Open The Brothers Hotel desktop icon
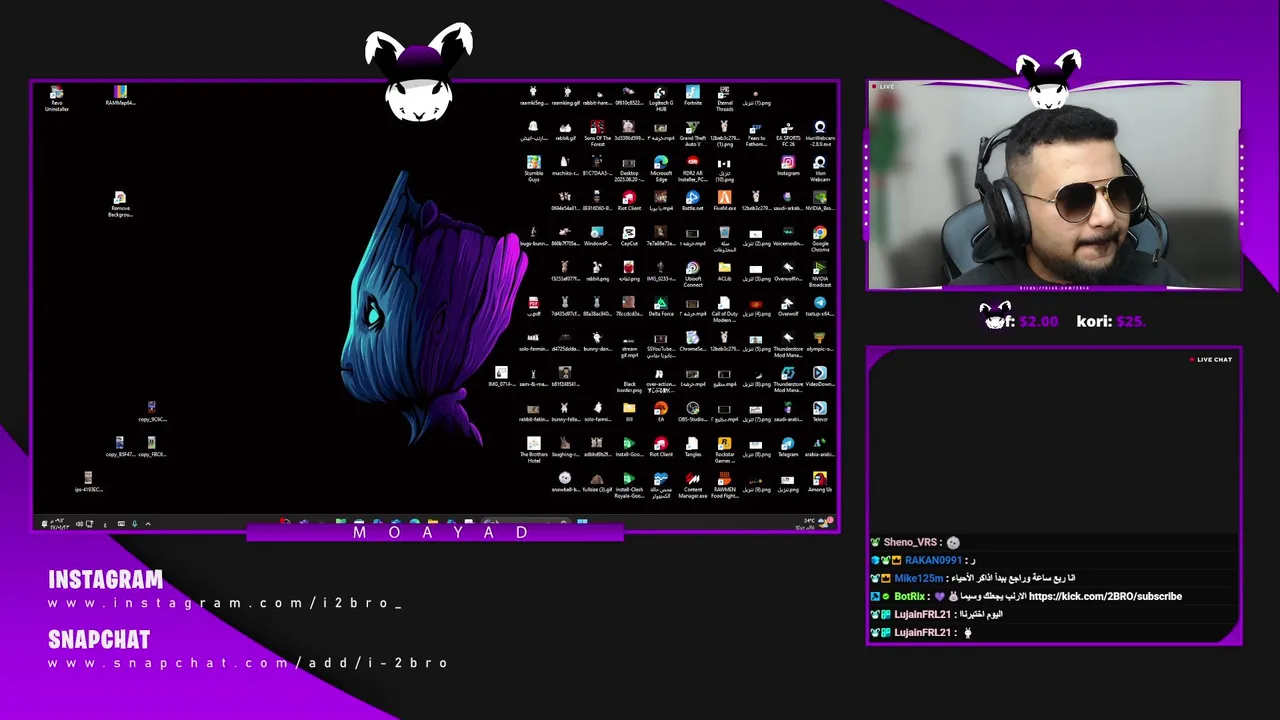Image resolution: width=1280 pixels, height=720 pixels. (533, 450)
